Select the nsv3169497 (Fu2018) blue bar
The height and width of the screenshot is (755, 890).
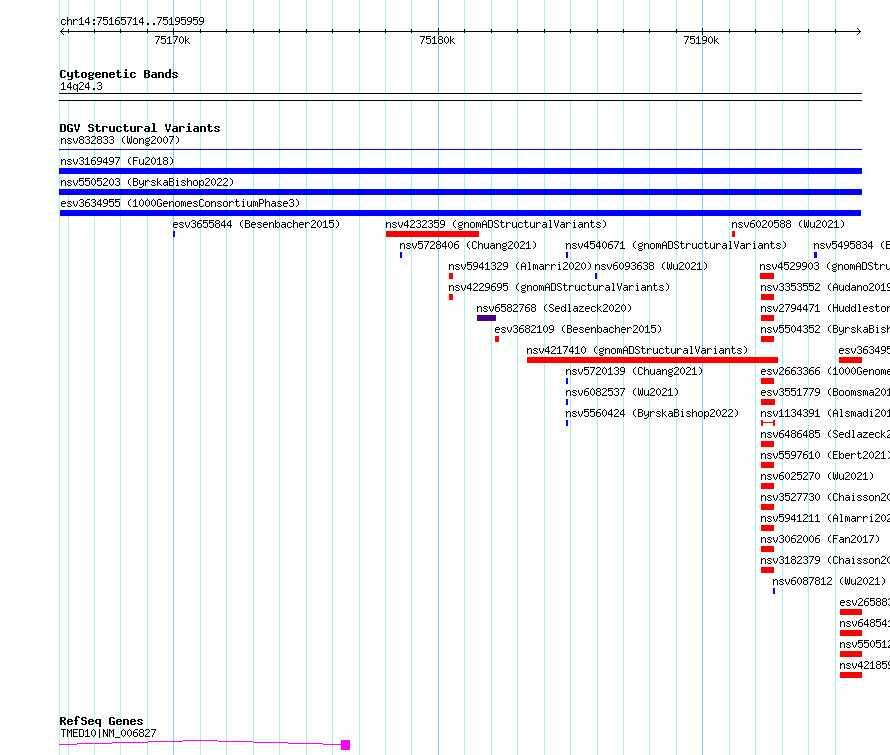pyautogui.click(x=460, y=171)
